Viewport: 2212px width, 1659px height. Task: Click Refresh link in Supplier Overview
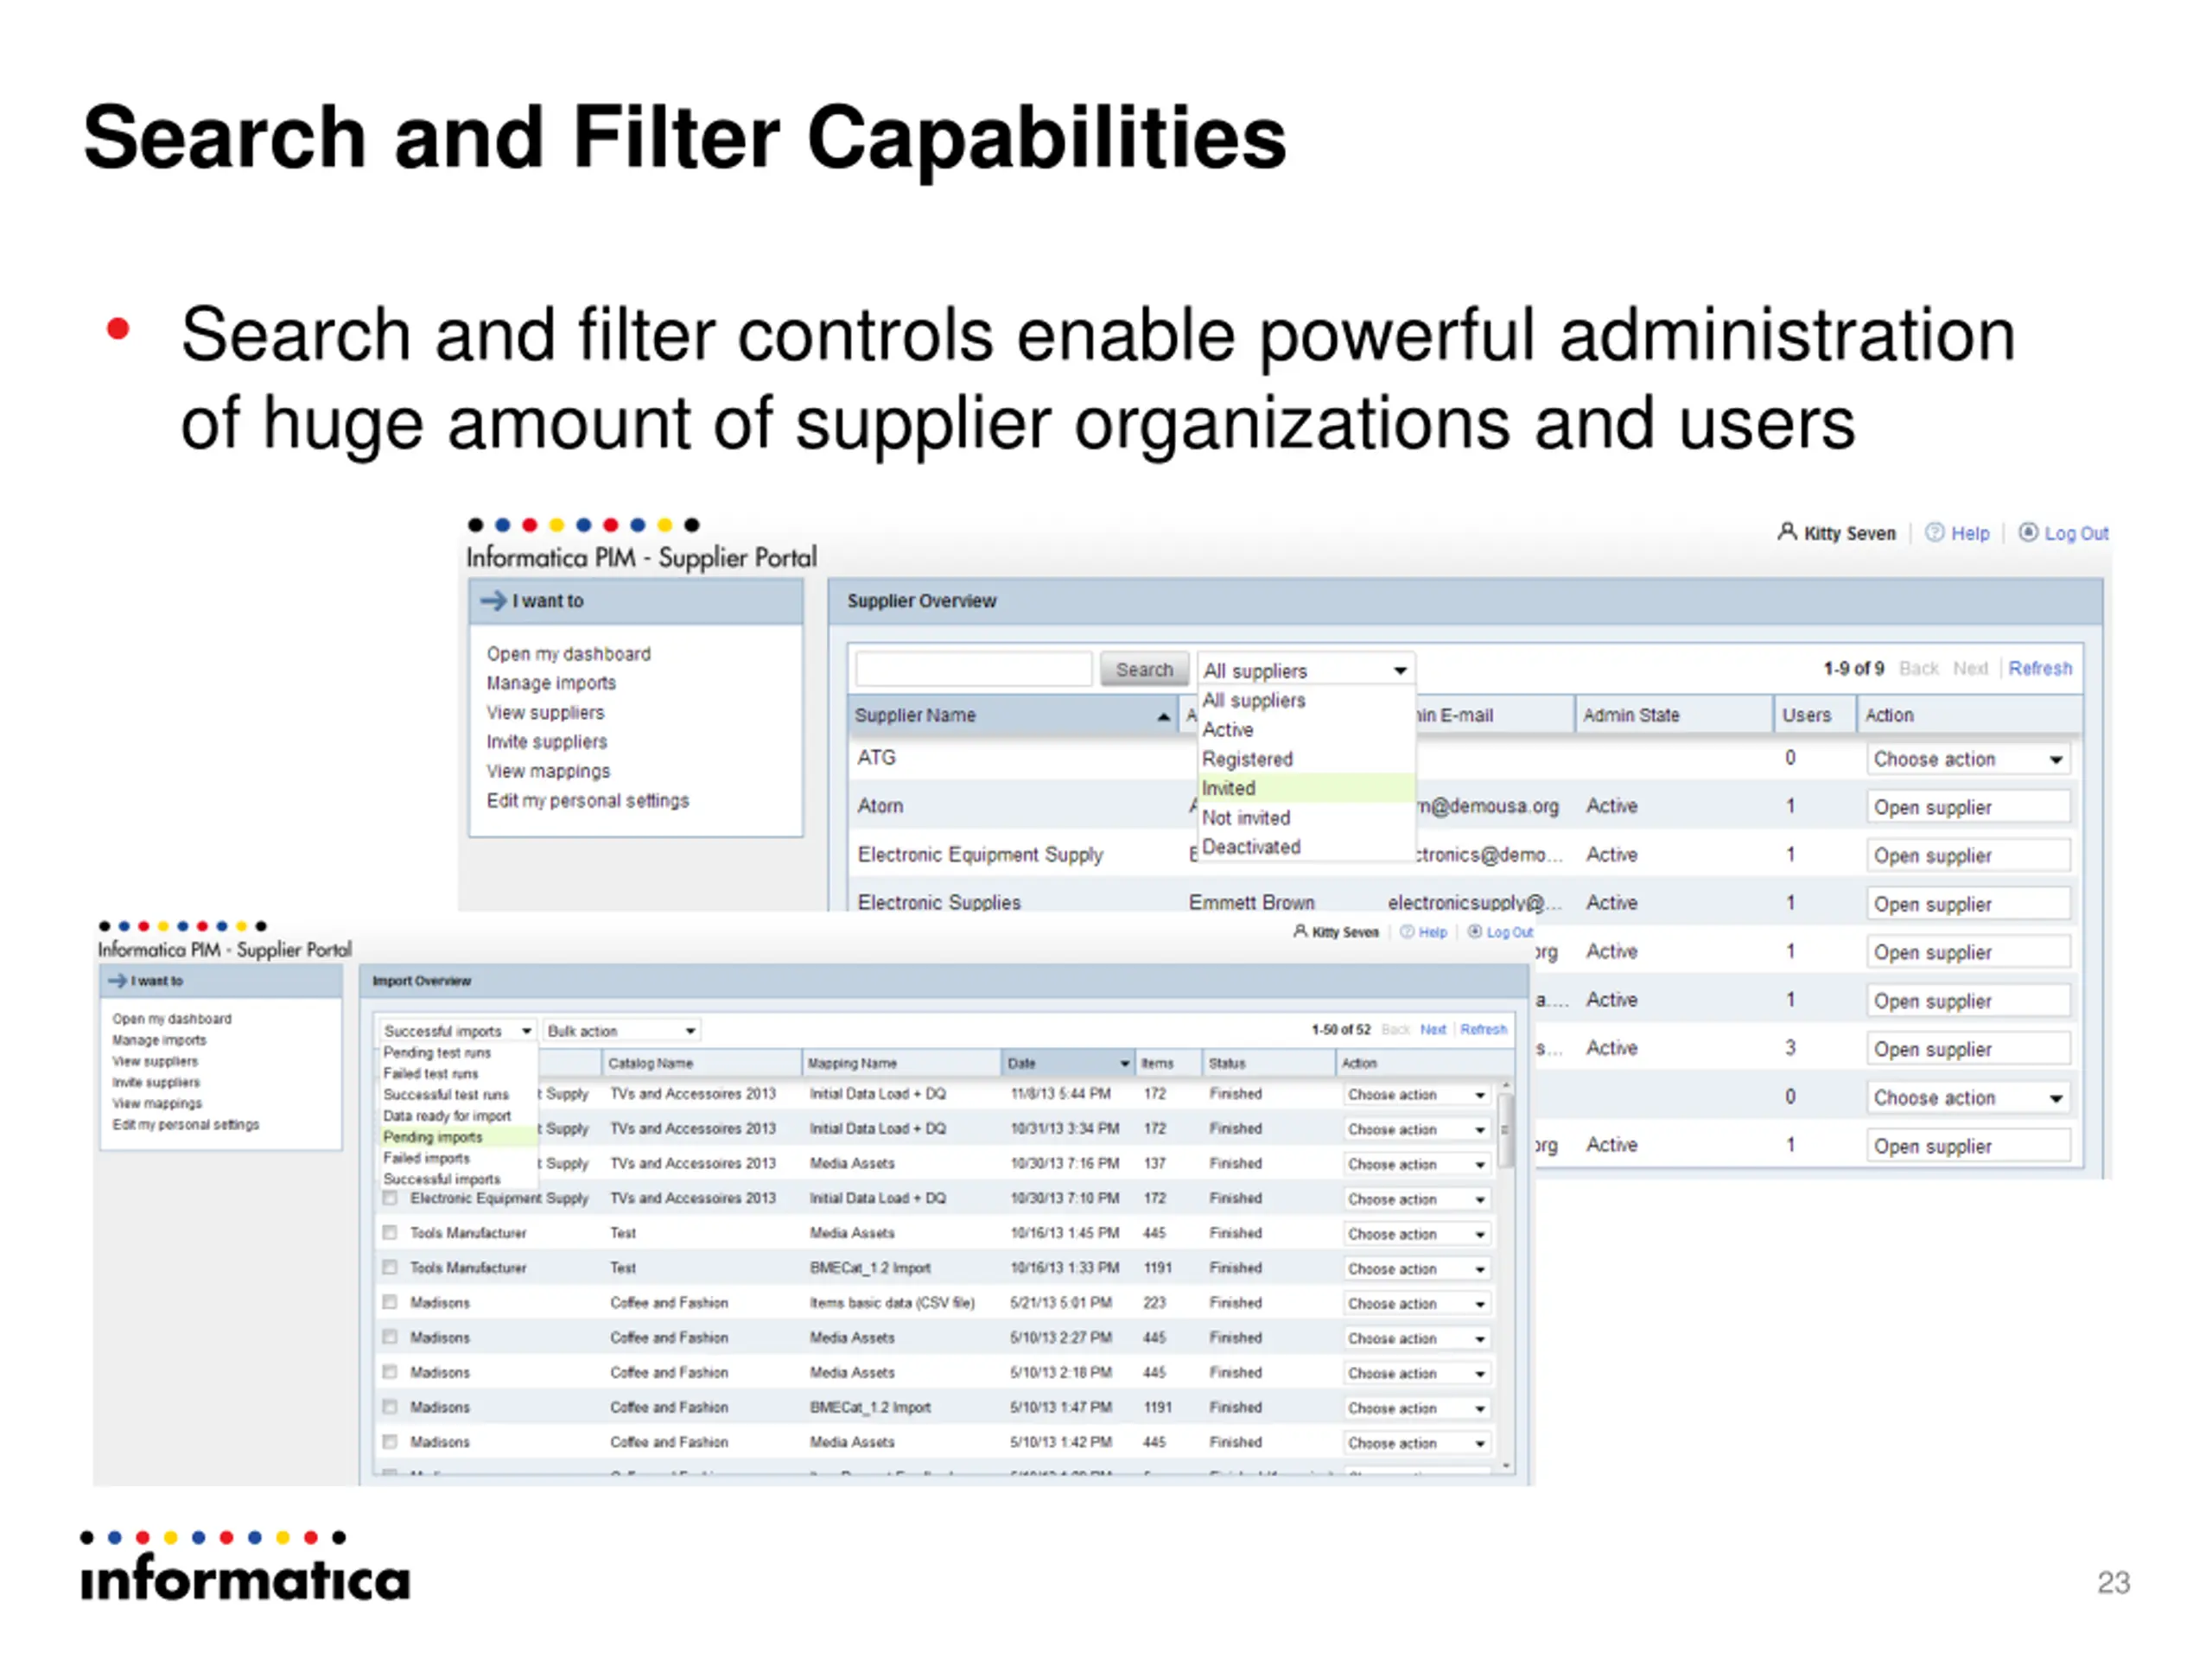pos(2040,668)
